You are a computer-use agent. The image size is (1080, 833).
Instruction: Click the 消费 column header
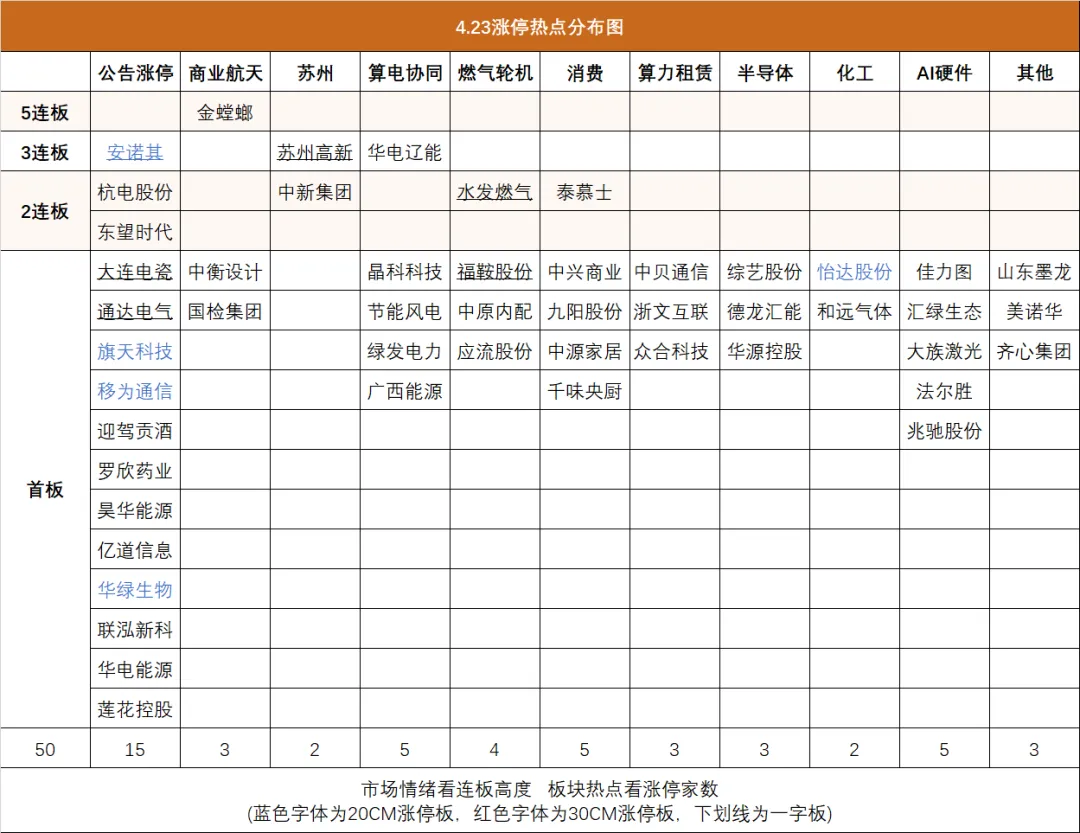585,72
